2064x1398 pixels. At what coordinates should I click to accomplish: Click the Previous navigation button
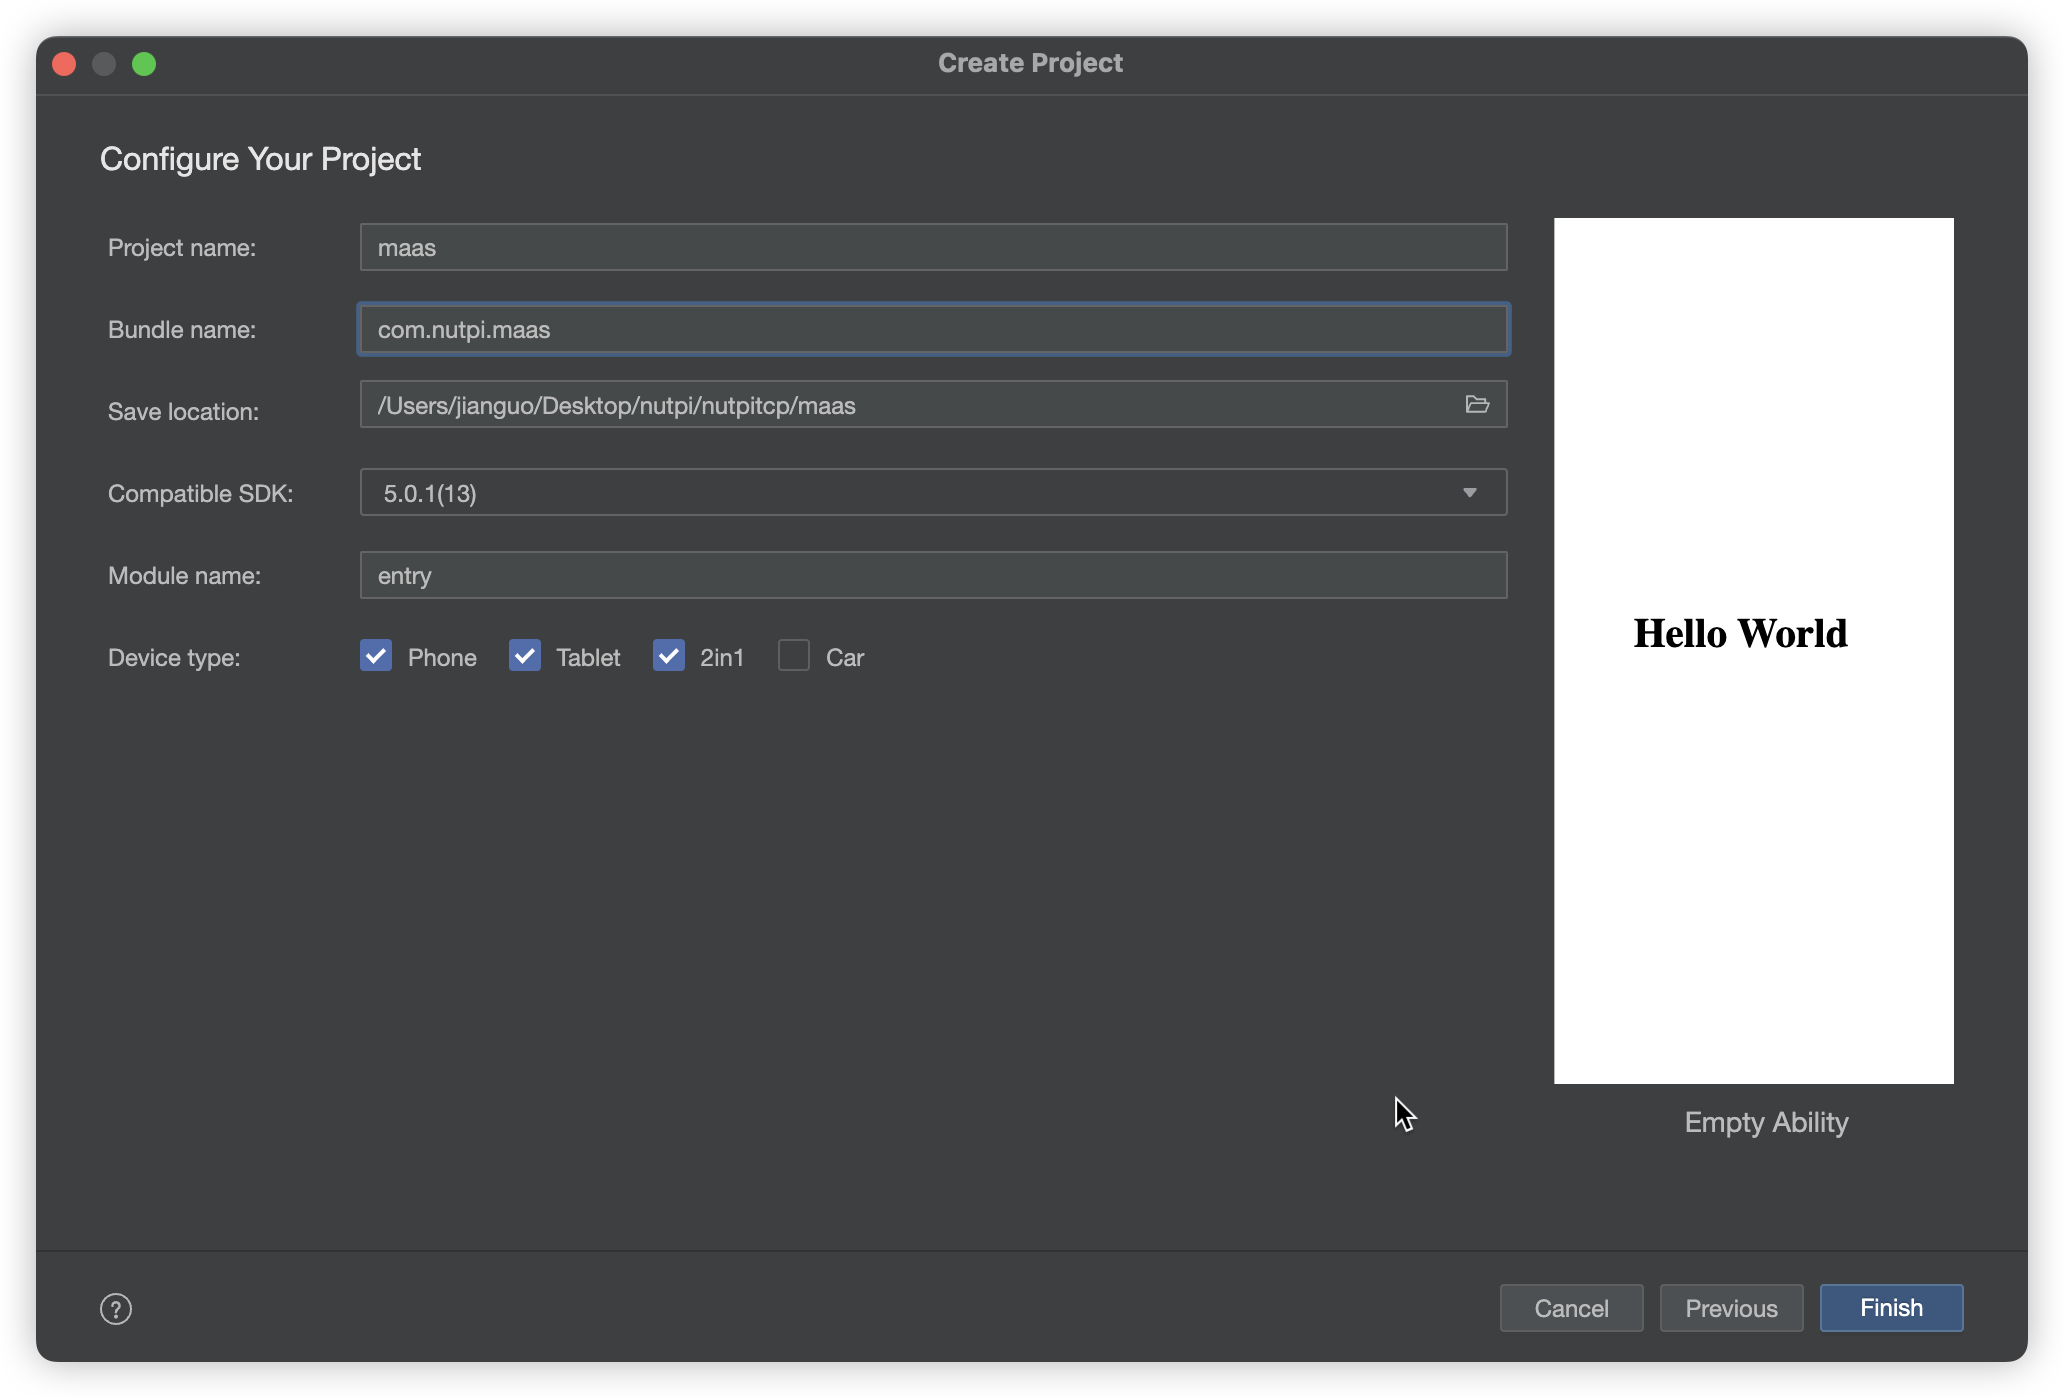pyautogui.click(x=1732, y=1308)
